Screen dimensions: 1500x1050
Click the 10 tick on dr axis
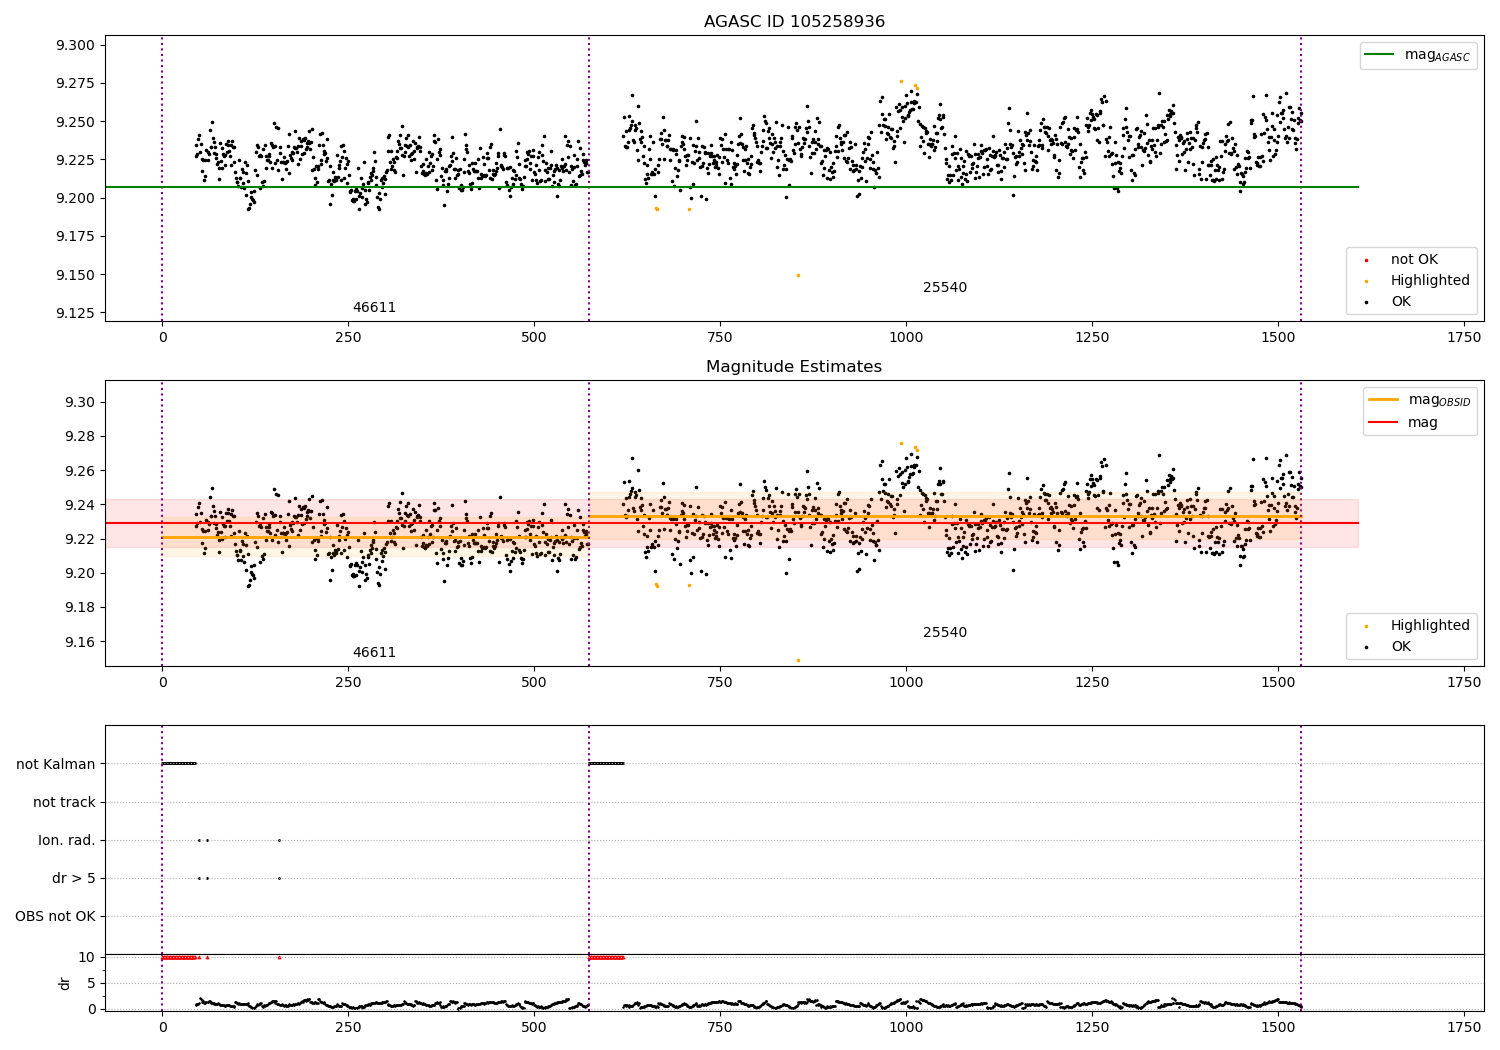click(87, 958)
